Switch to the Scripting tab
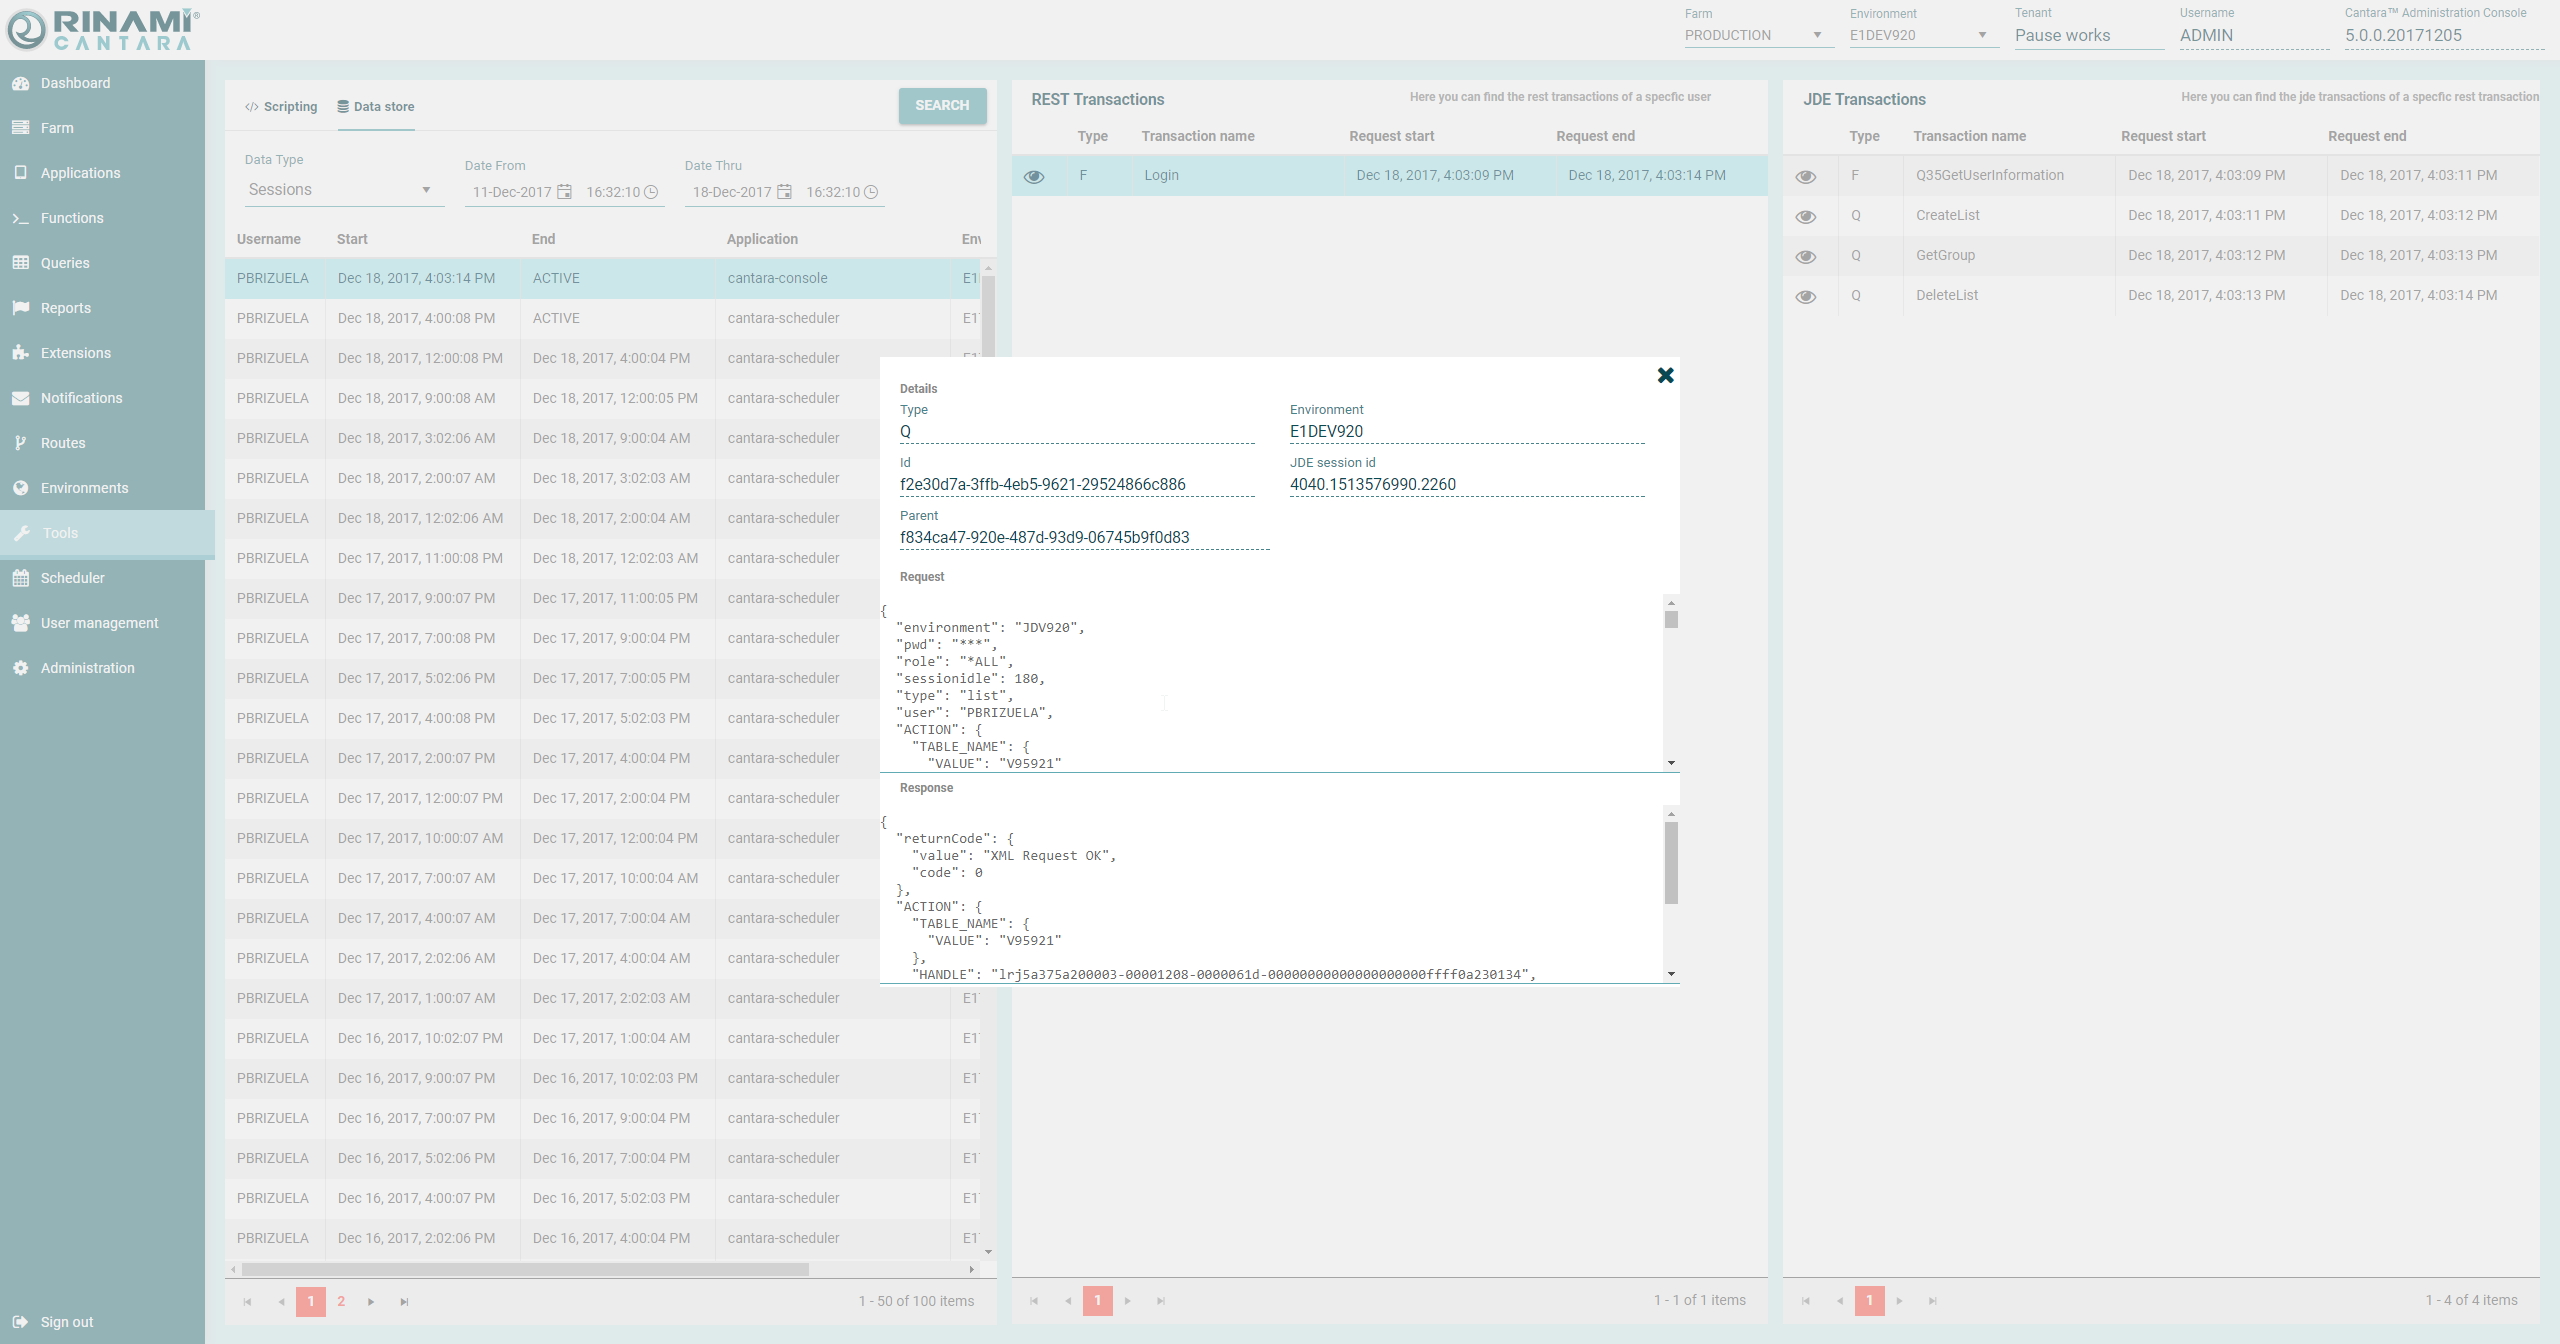 [281, 107]
